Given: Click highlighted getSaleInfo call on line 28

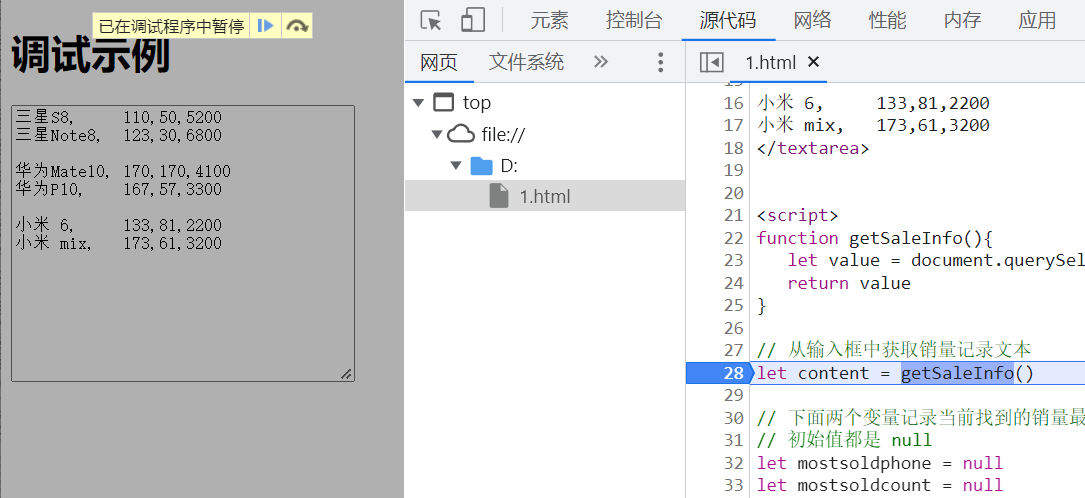Looking at the screenshot, I should click(957, 374).
